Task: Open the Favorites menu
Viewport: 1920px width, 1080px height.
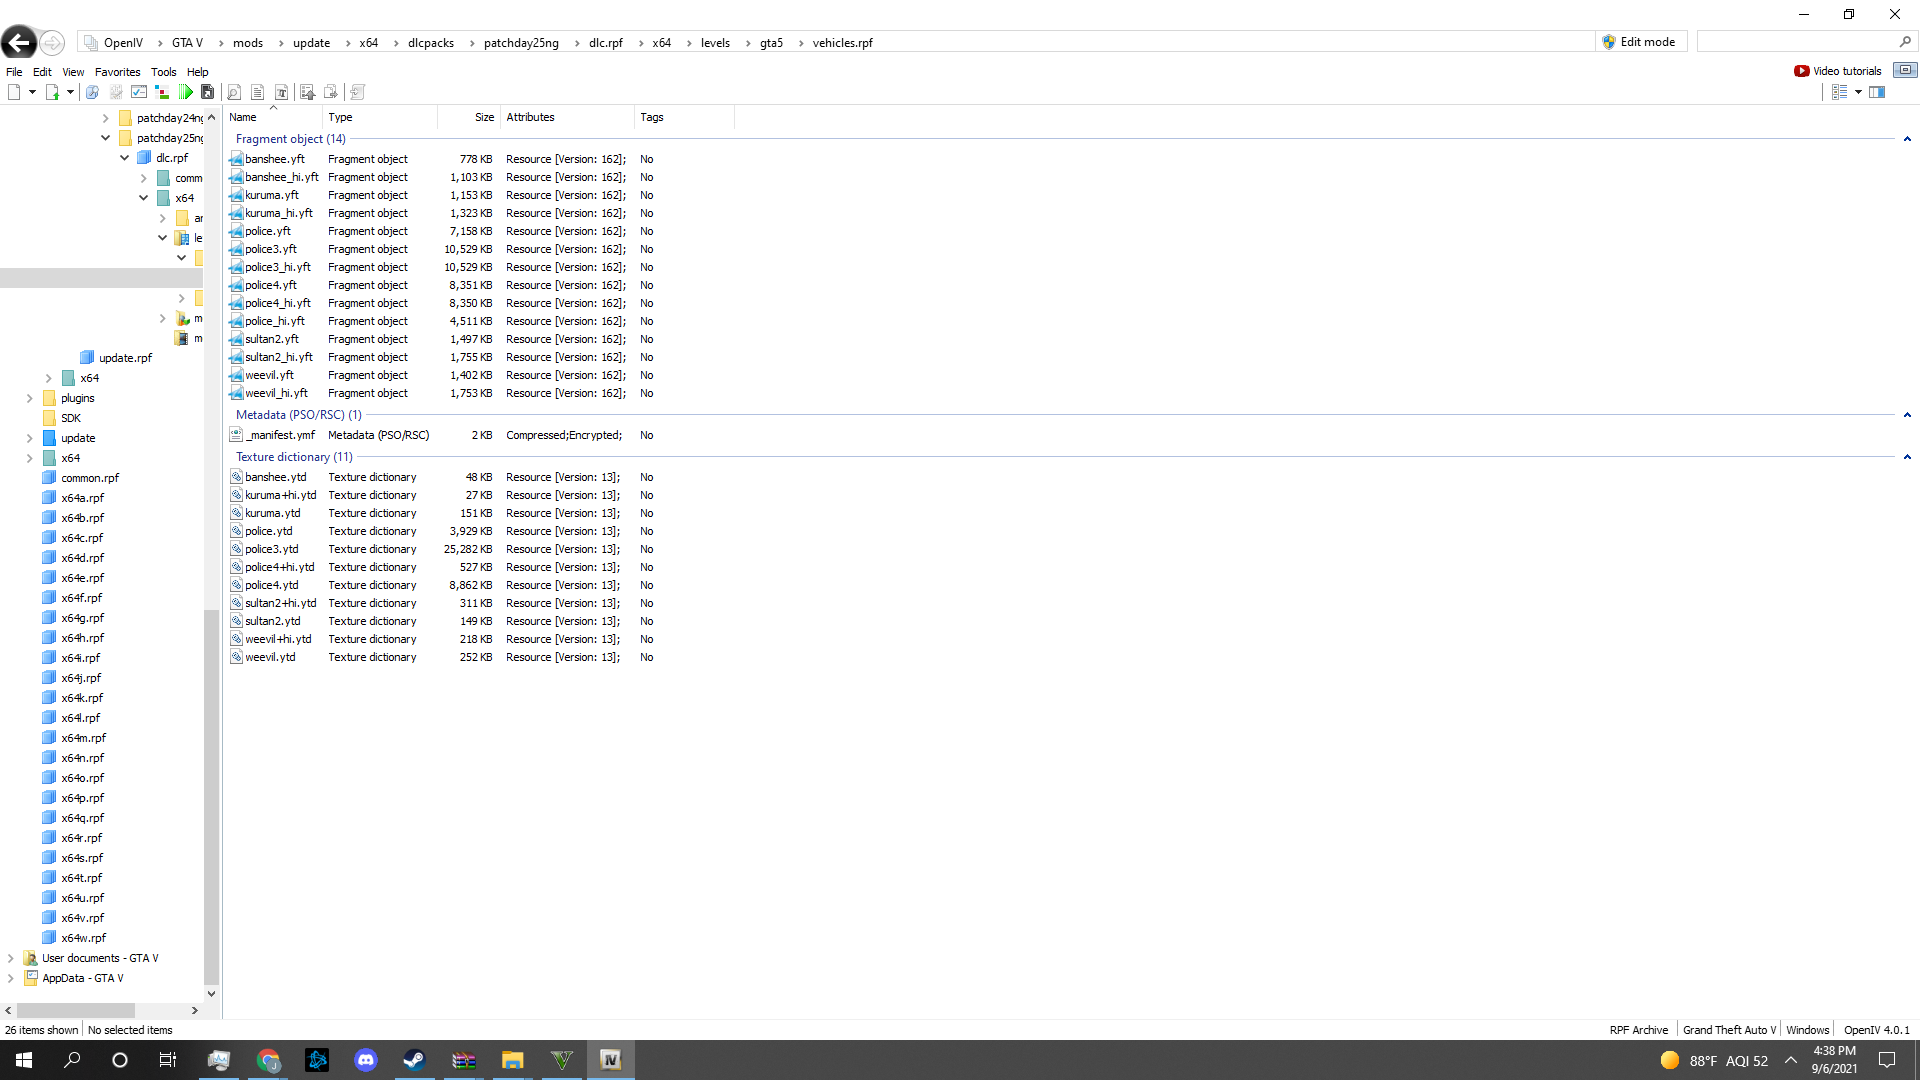Action: [117, 72]
